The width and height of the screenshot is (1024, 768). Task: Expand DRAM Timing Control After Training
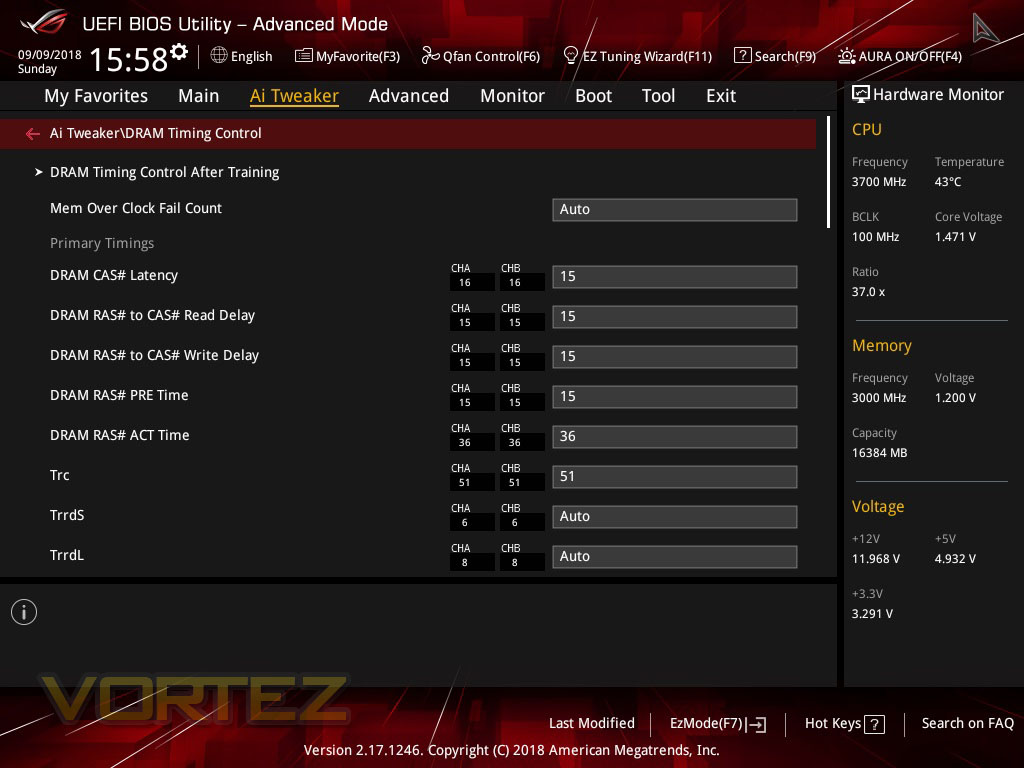point(164,172)
